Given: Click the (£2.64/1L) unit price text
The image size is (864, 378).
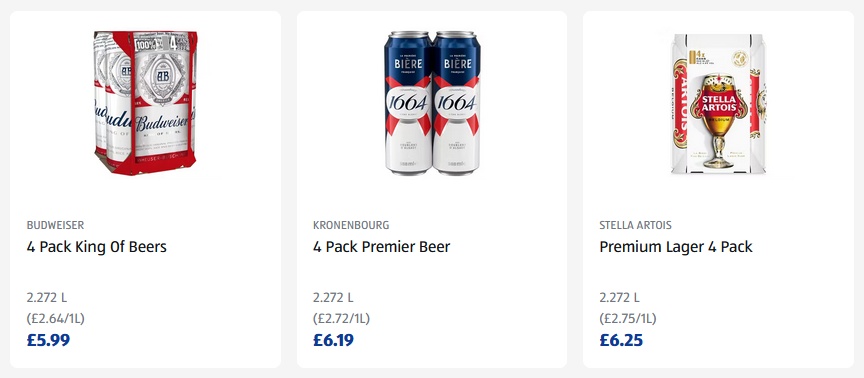Looking at the screenshot, I should (x=56, y=318).
